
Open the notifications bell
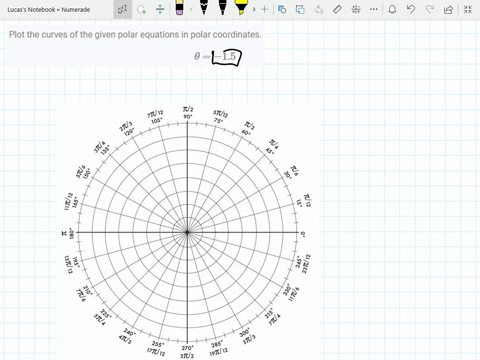(x=392, y=9)
